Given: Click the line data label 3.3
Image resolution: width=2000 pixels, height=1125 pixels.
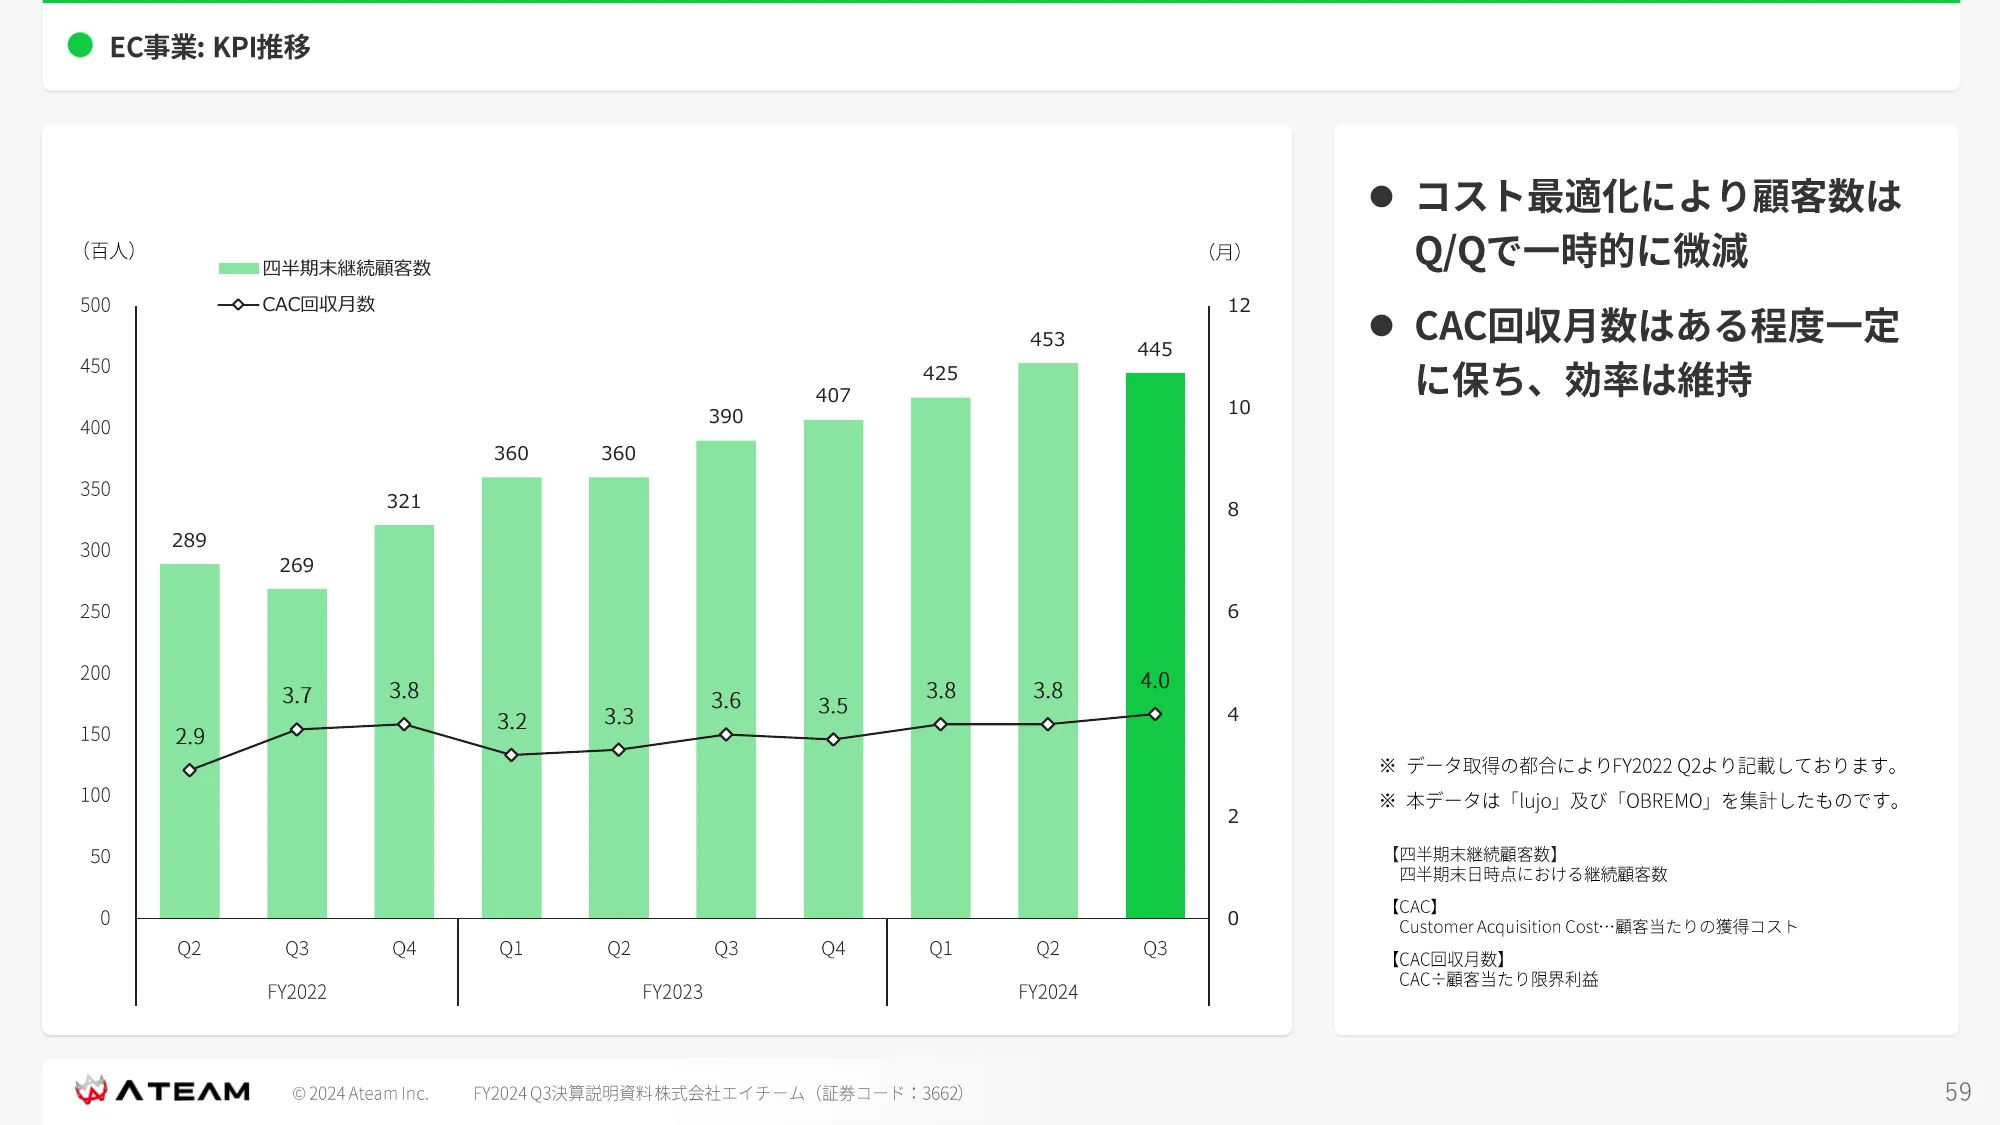Looking at the screenshot, I should pos(619,716).
